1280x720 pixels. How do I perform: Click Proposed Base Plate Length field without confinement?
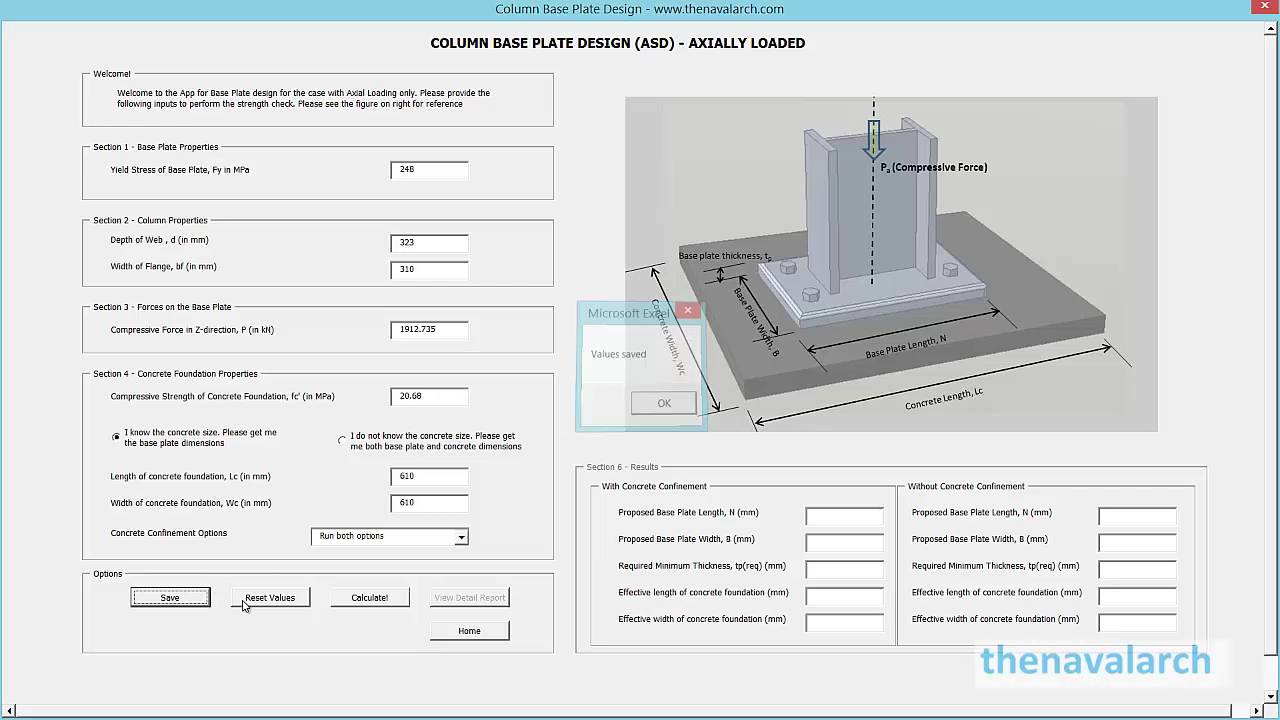[1137, 516]
